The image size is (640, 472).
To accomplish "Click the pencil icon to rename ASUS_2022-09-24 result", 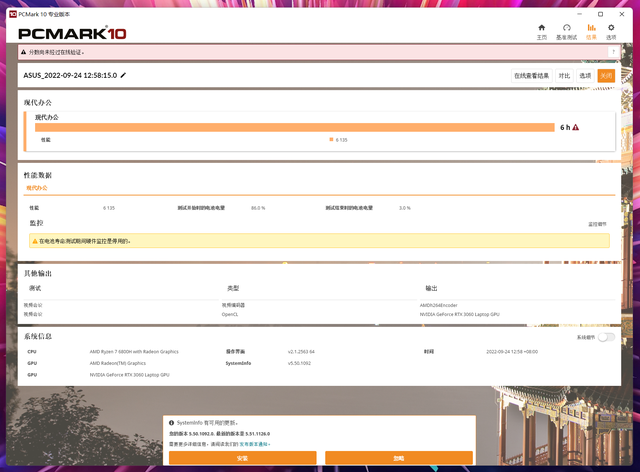I will [123, 75].
